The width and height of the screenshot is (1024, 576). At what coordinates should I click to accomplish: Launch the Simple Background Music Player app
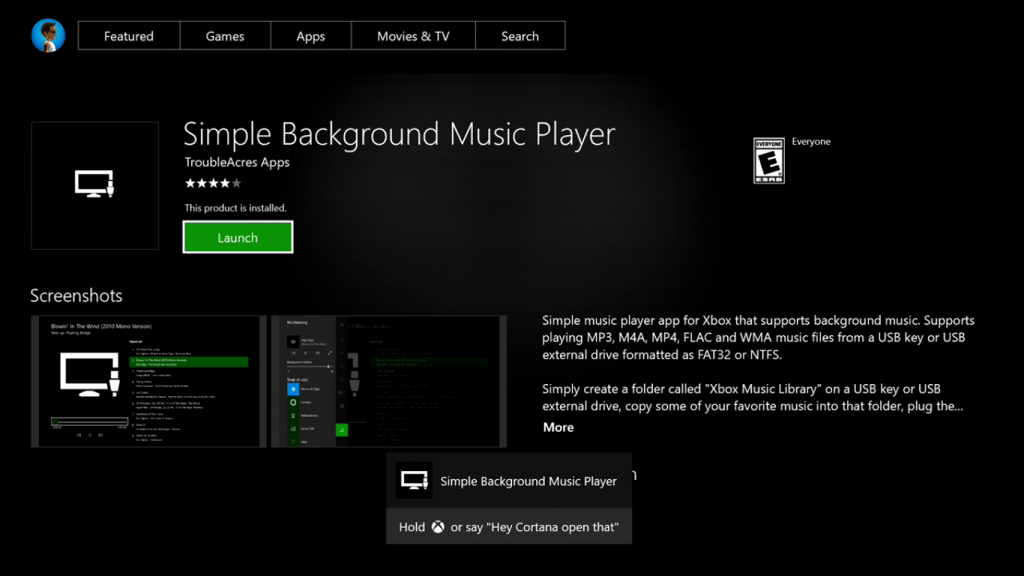coord(238,237)
